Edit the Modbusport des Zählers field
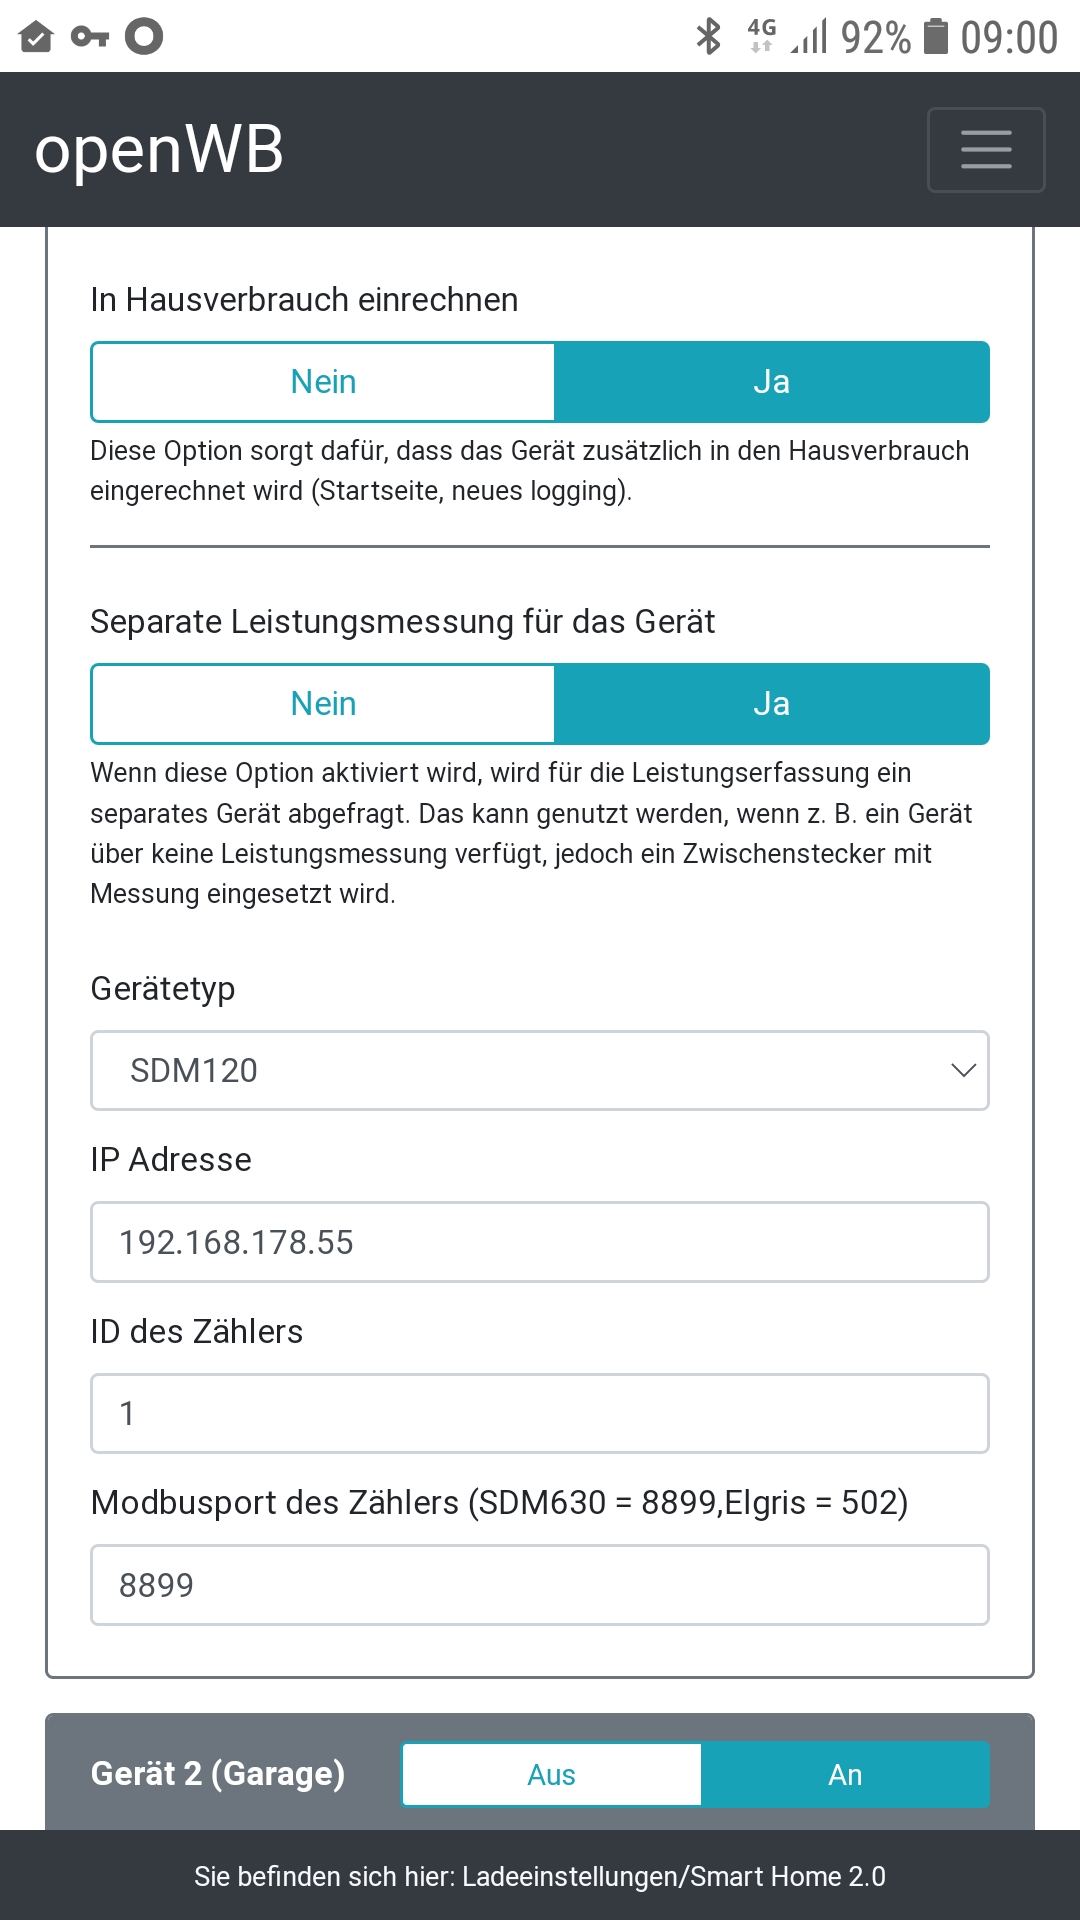Viewport: 1080px width, 1920px height. [x=540, y=1585]
